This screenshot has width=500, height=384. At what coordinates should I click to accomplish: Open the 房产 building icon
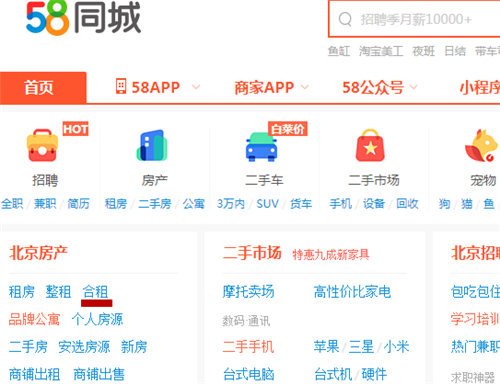pos(152,146)
